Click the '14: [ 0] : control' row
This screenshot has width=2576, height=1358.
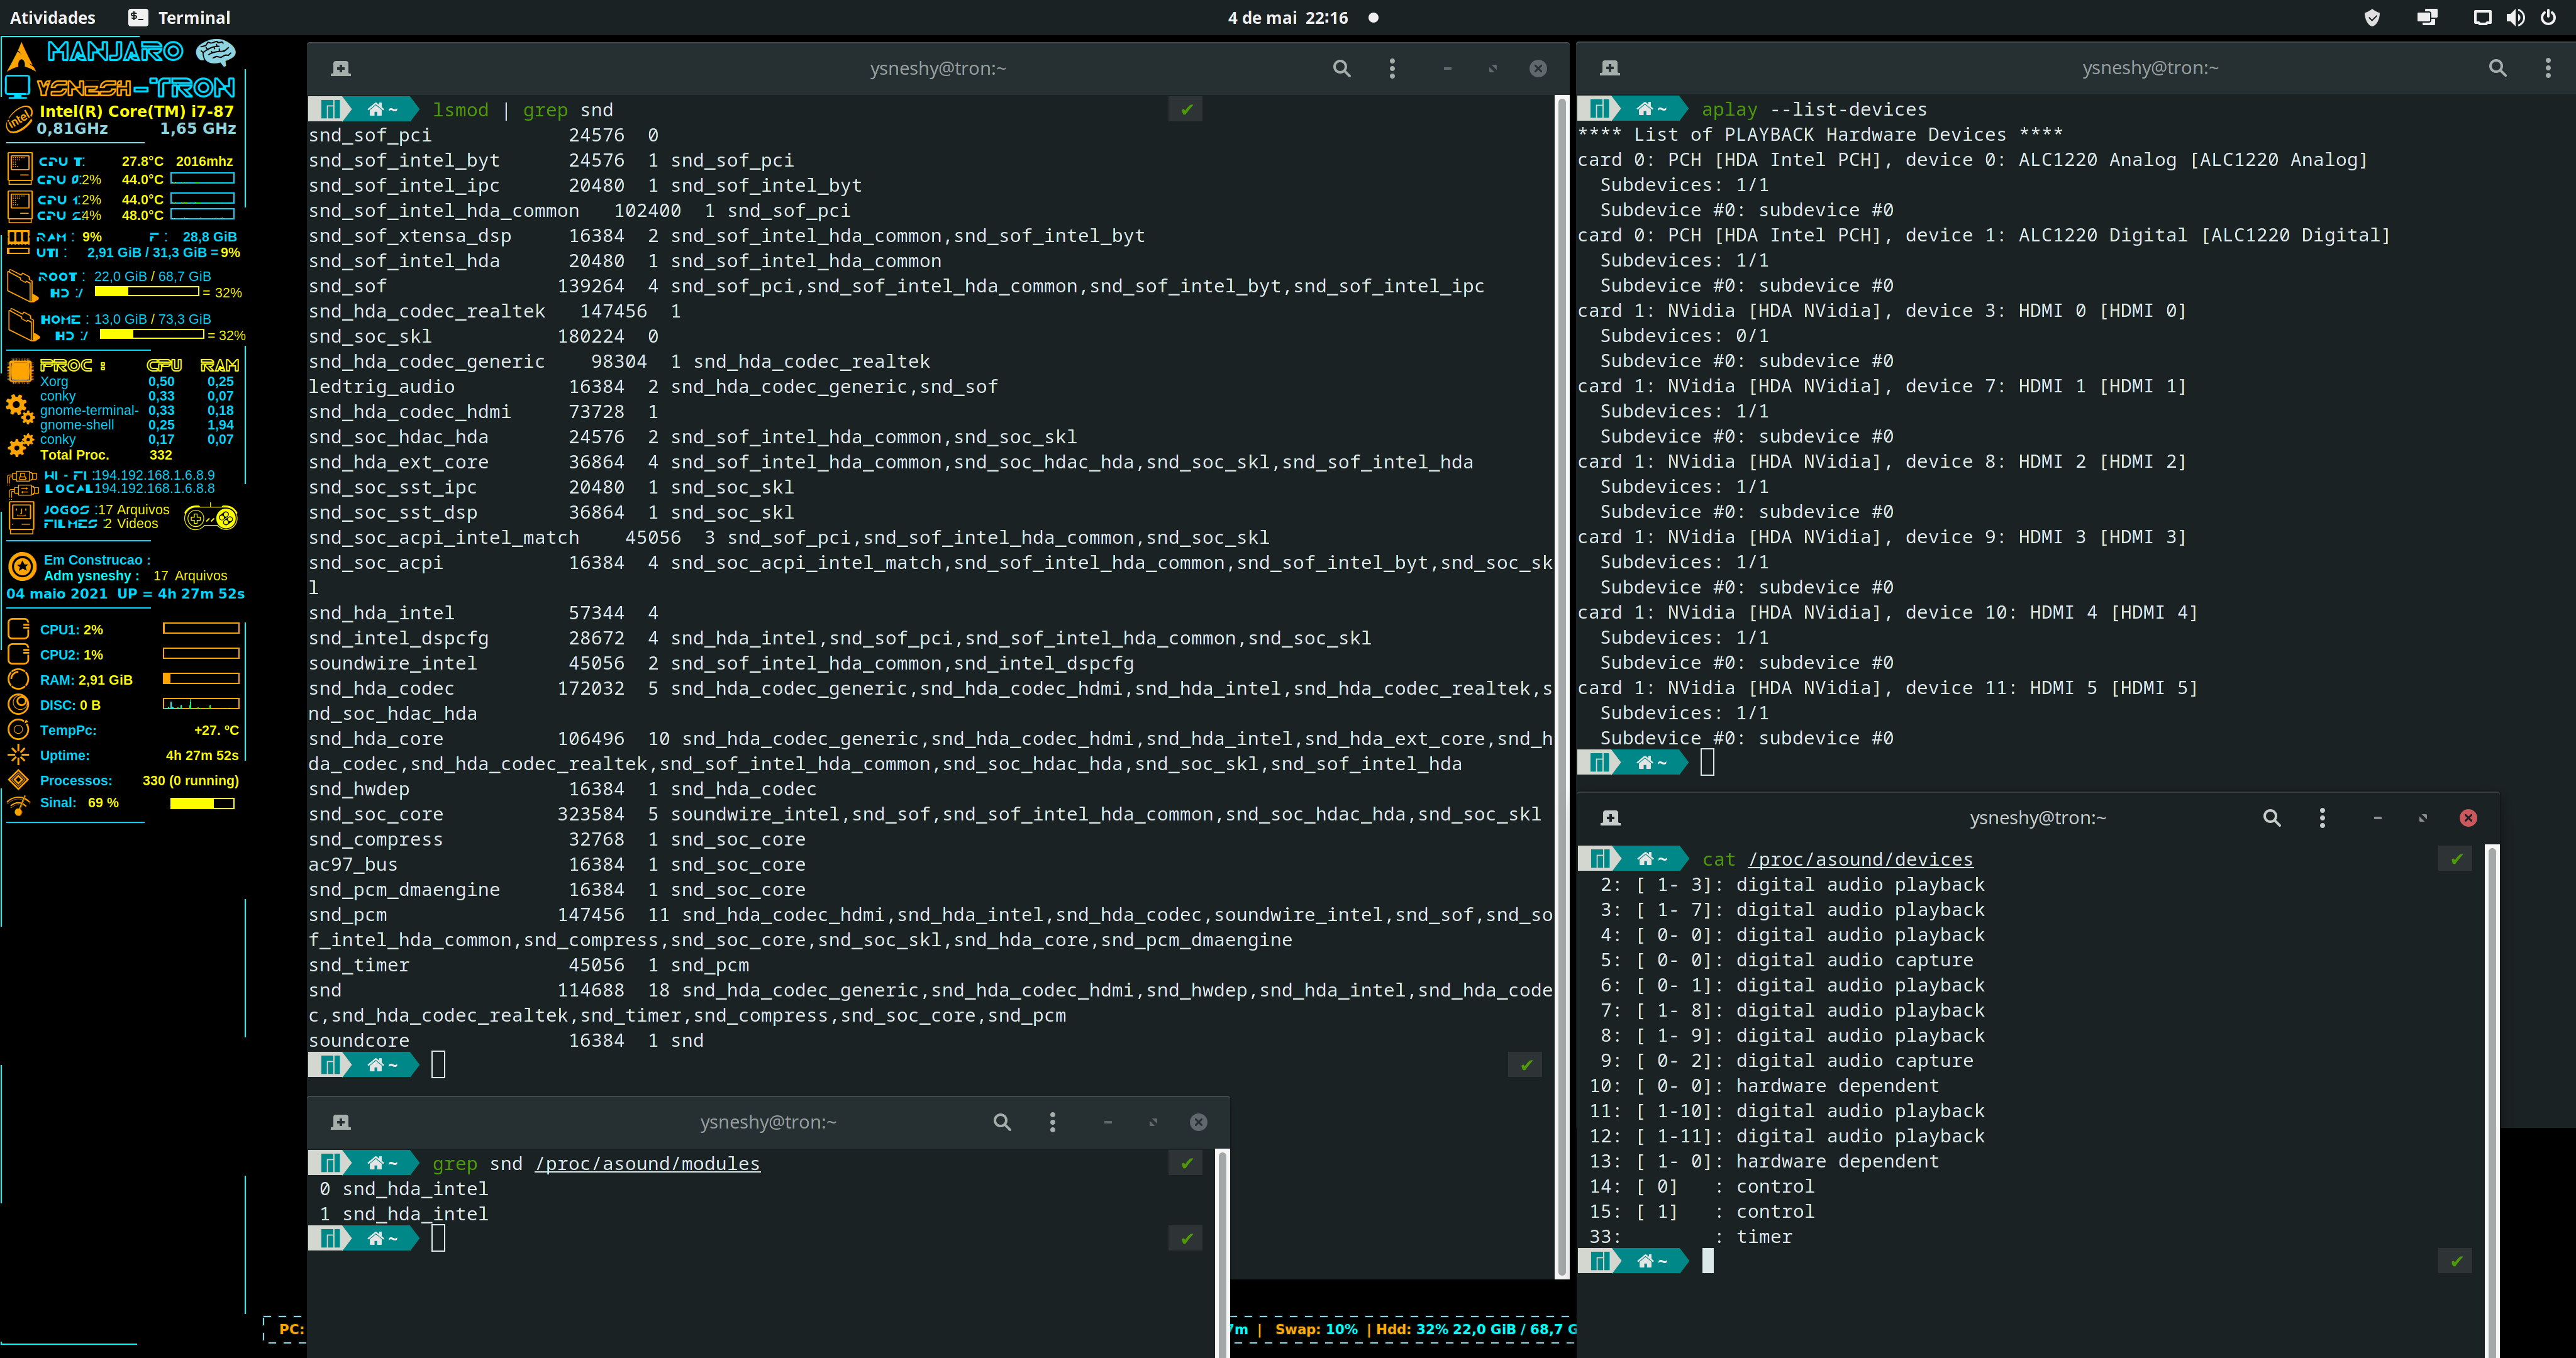click(1701, 1186)
